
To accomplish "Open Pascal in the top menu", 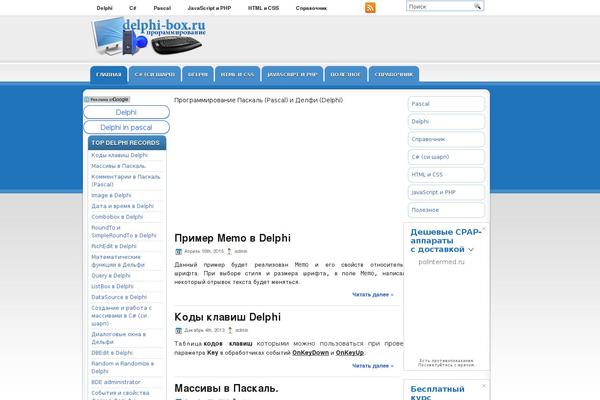I will pos(162,8).
